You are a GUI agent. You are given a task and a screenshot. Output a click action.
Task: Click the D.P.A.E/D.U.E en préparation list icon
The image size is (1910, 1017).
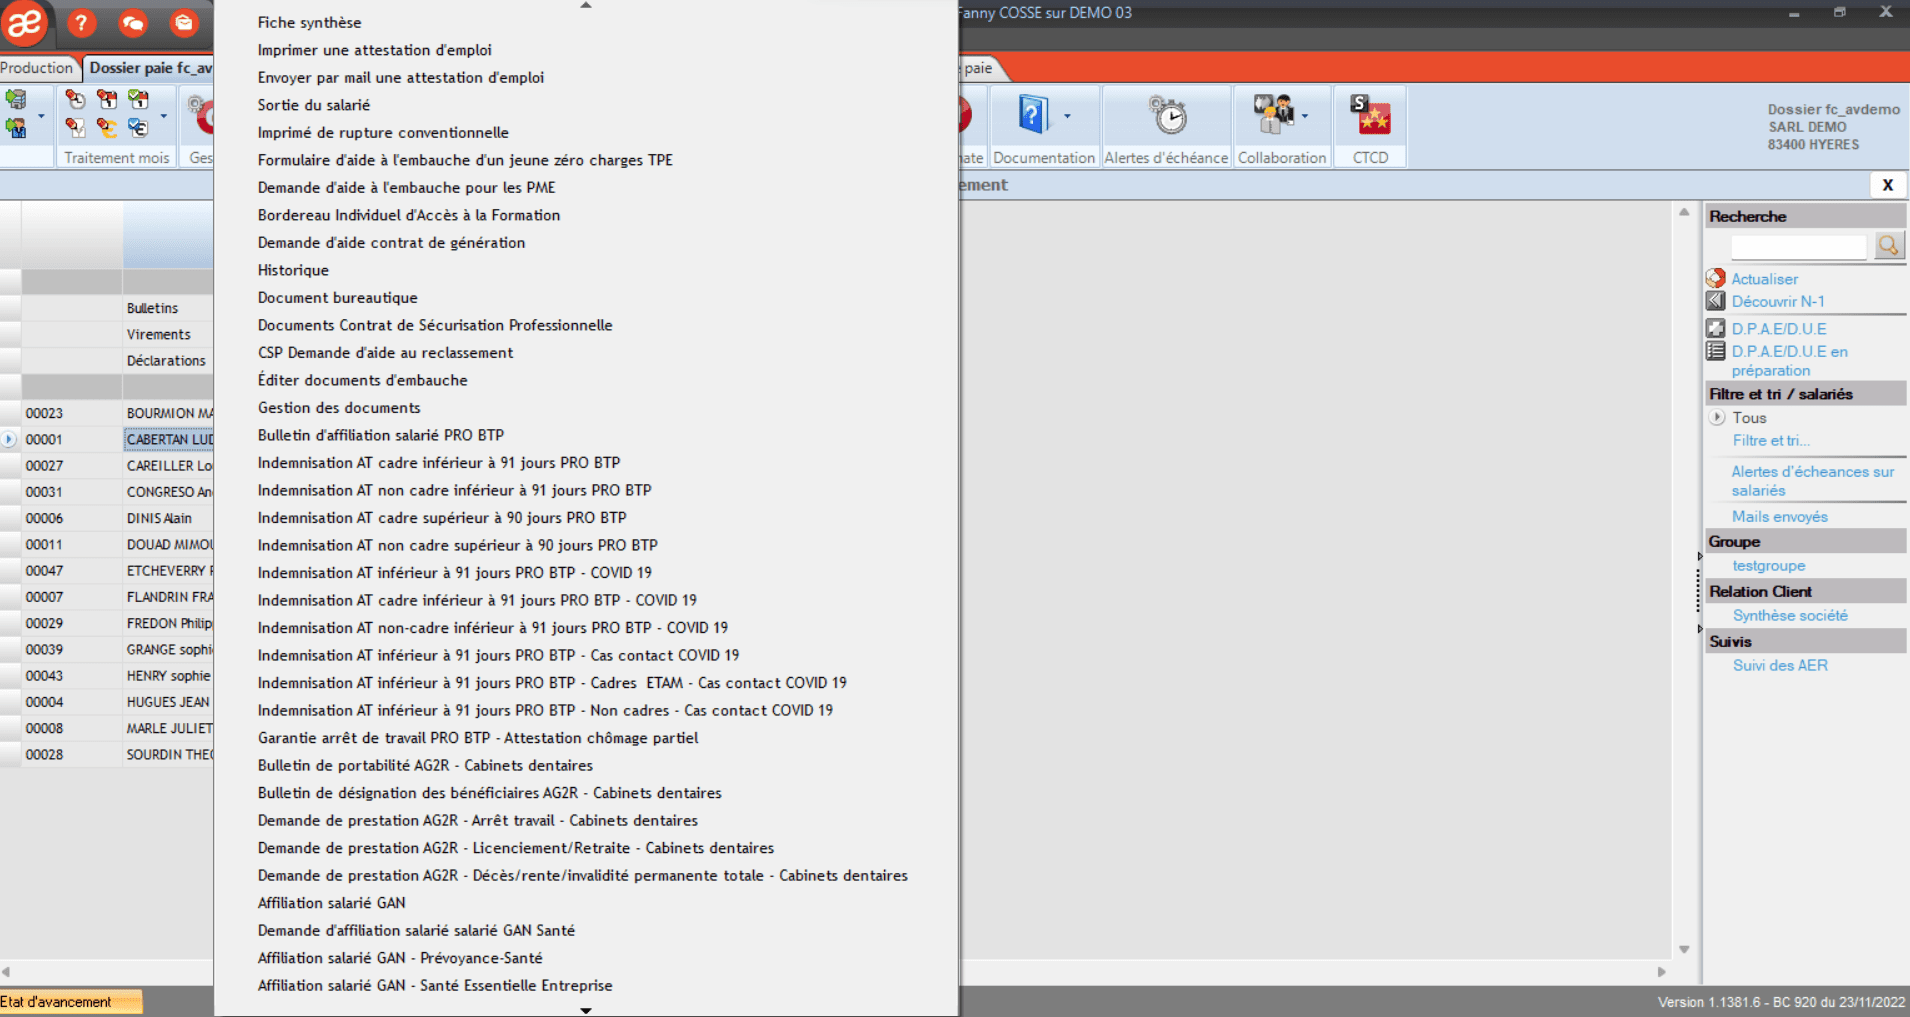pyautogui.click(x=1716, y=351)
